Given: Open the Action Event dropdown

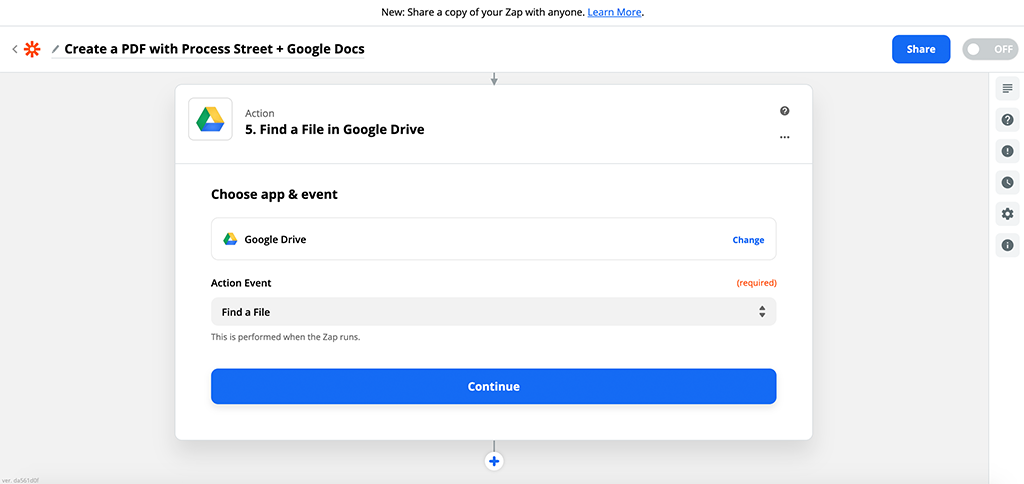Looking at the screenshot, I should (493, 312).
